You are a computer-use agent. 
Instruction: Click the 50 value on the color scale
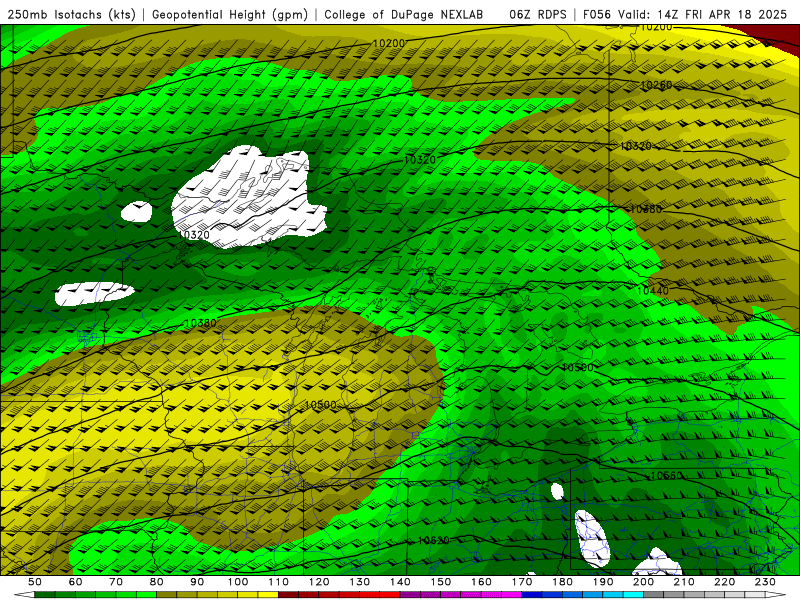pos(35,582)
